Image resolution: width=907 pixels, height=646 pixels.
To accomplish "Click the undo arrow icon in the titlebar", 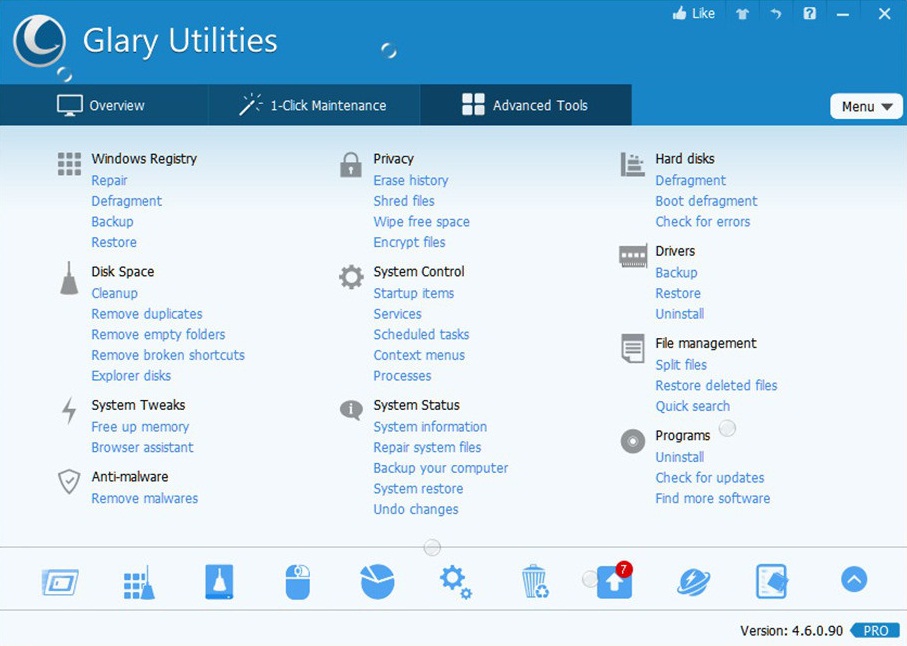I will click(x=775, y=13).
